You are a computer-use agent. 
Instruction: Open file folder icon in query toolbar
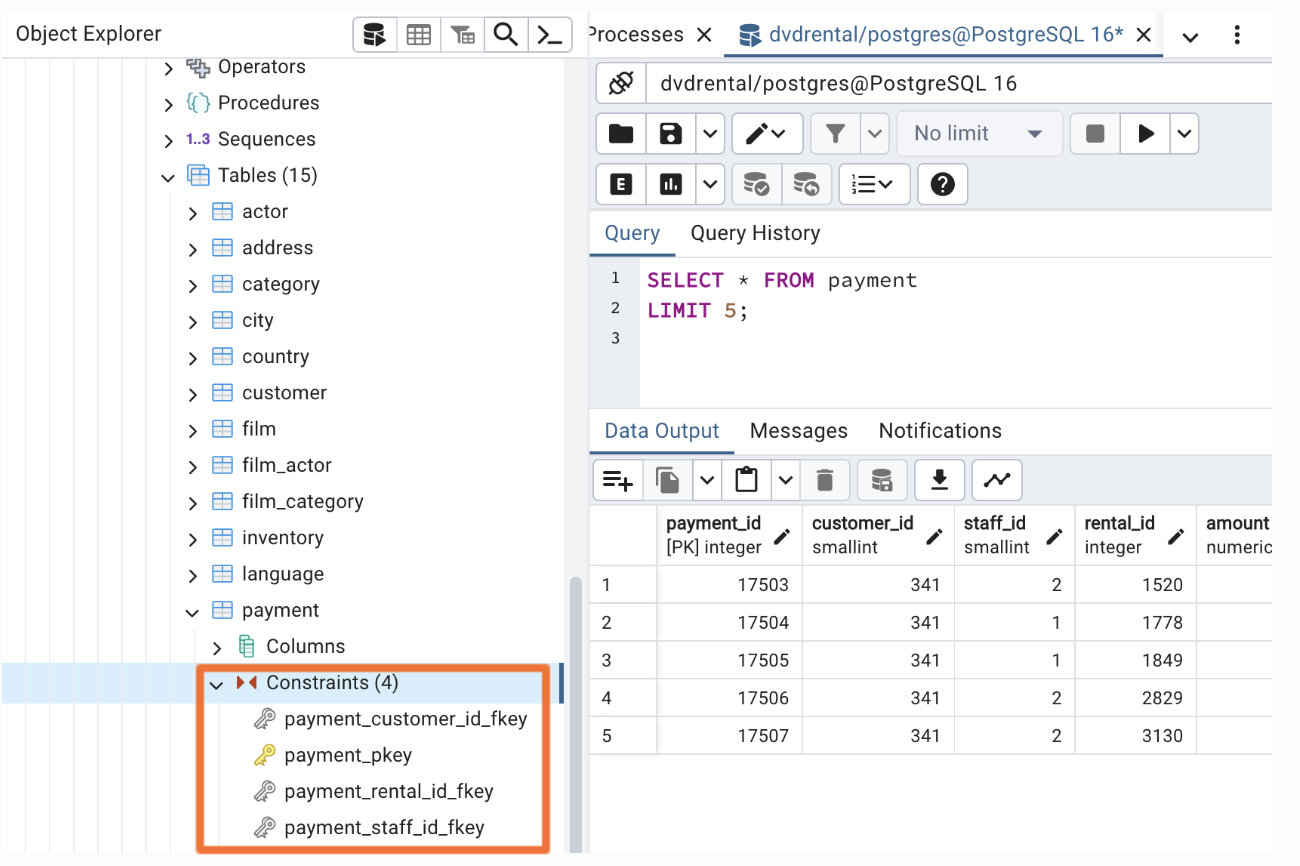tap(621, 134)
